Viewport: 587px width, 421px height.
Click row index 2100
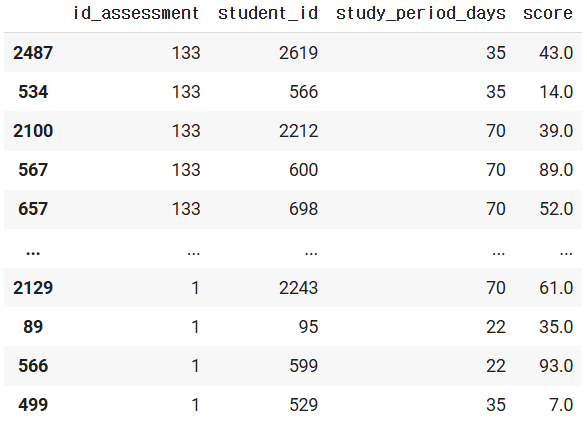33,131
